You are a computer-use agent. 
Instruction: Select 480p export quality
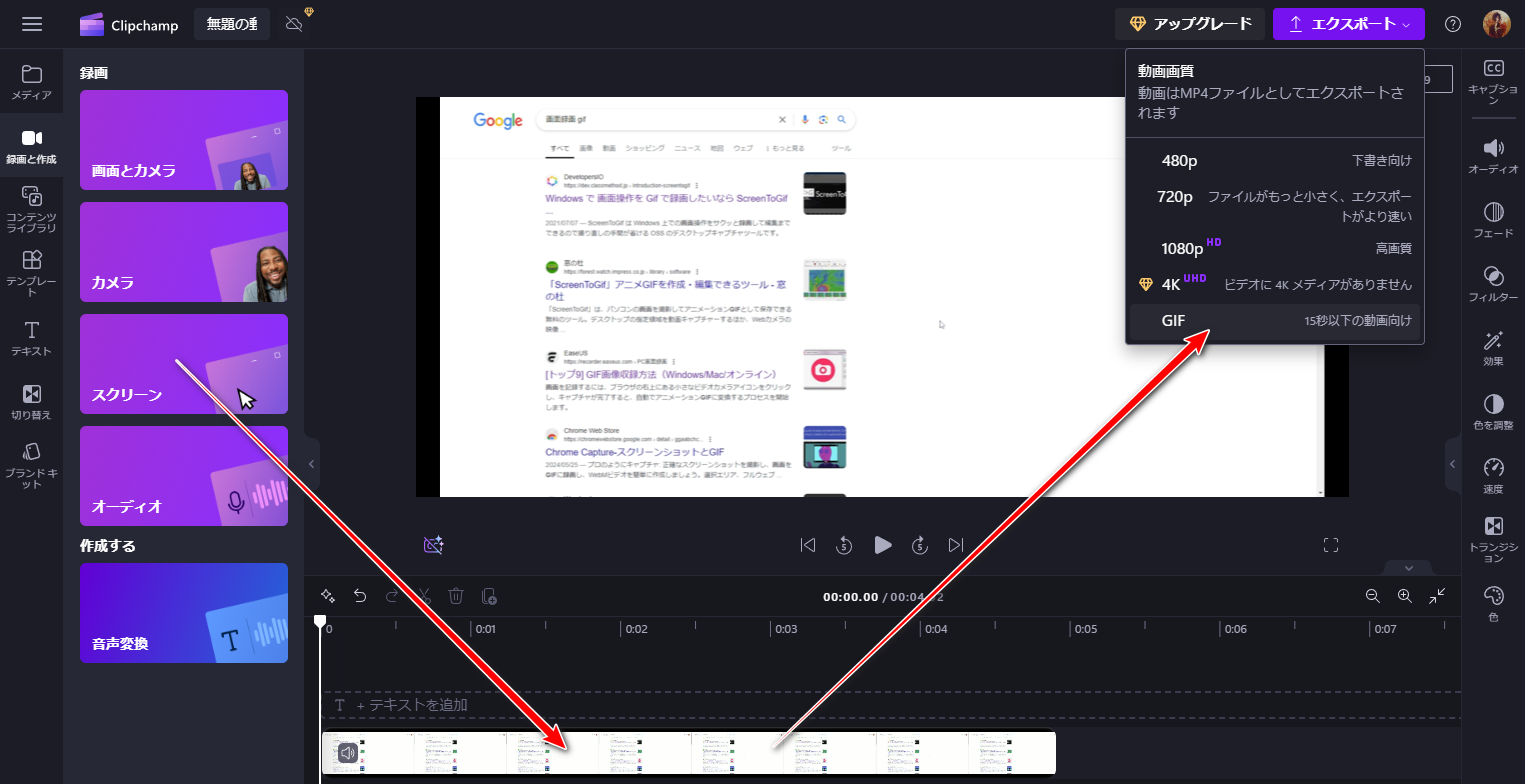(1275, 160)
